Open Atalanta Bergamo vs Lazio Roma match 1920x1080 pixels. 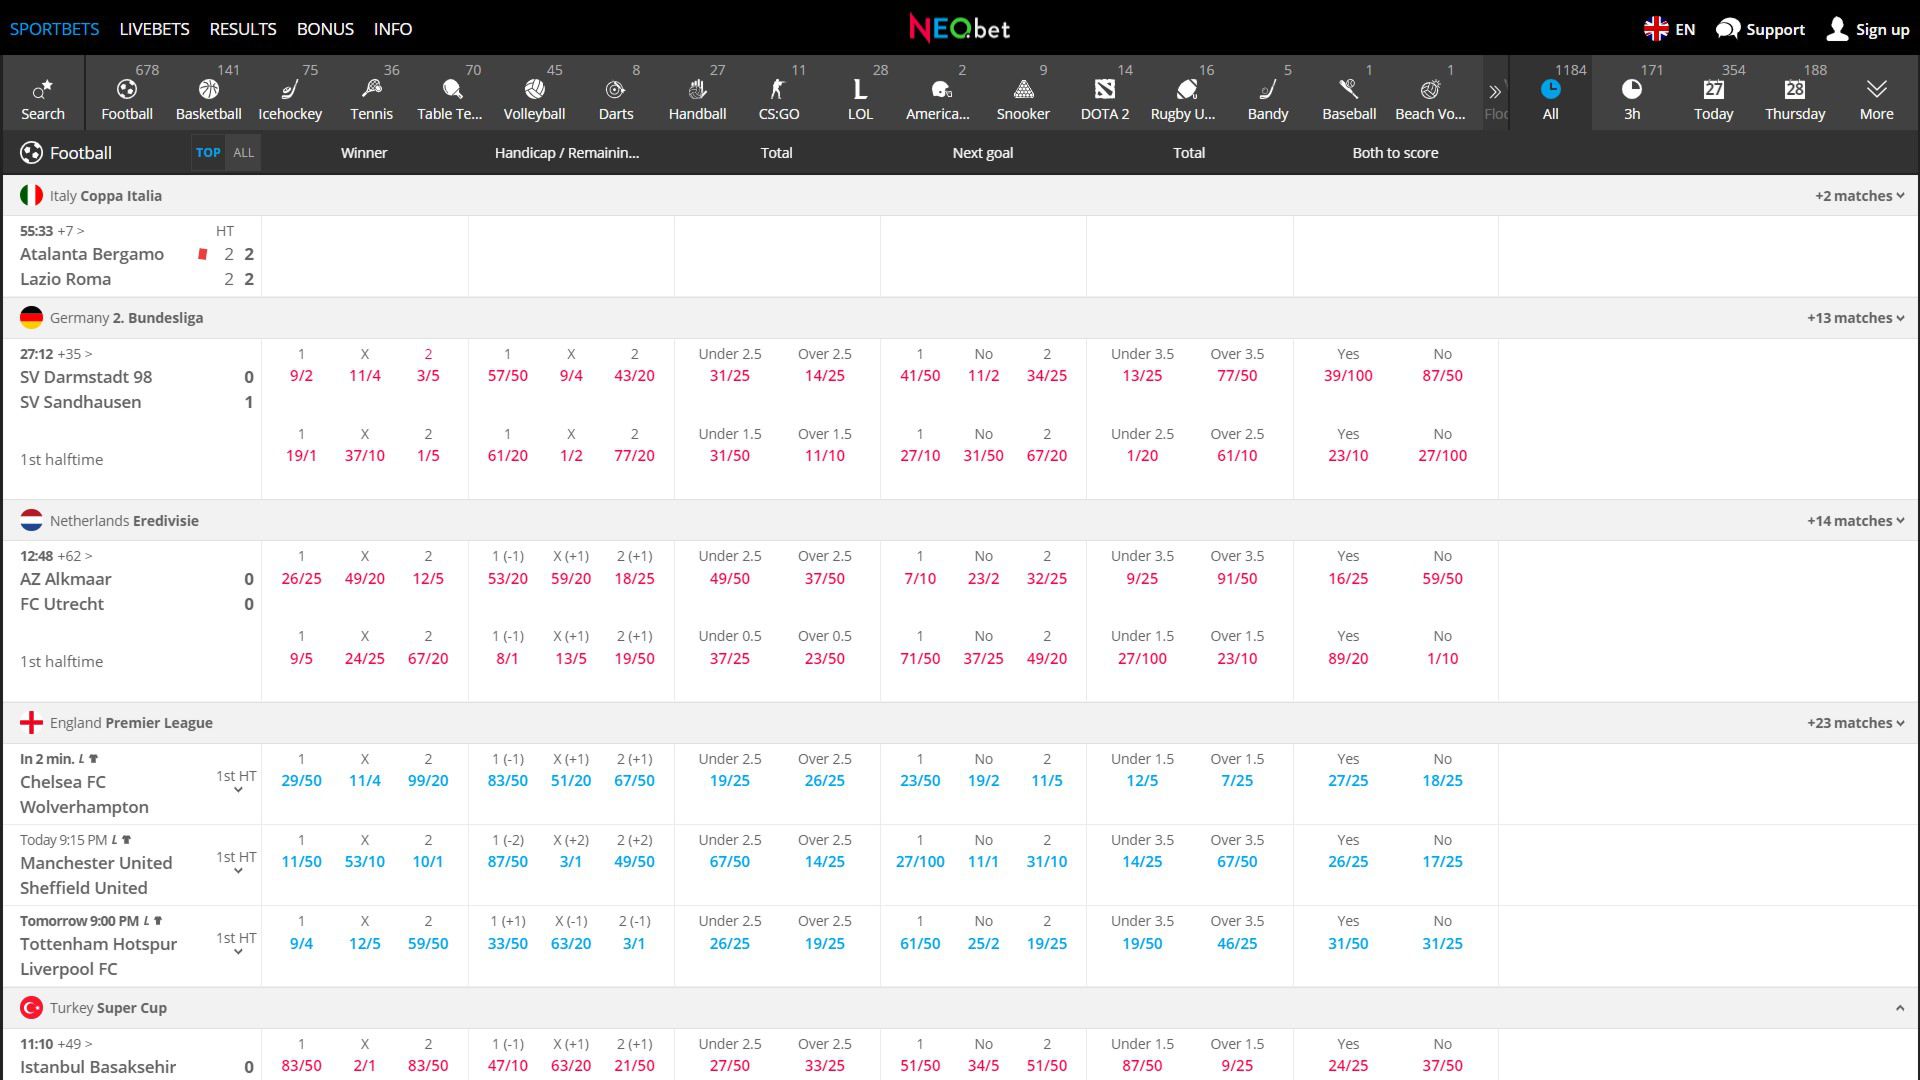pos(132,256)
